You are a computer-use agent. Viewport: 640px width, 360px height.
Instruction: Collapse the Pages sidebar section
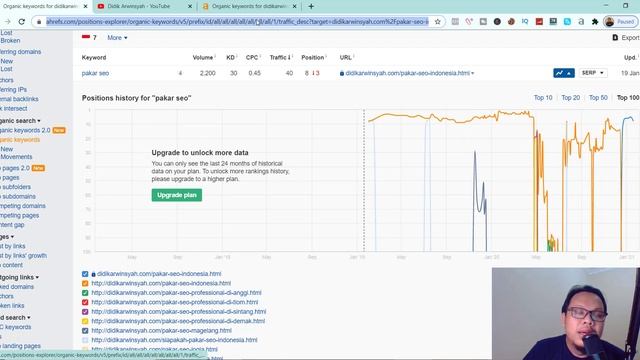pyautogui.click(x=7, y=237)
